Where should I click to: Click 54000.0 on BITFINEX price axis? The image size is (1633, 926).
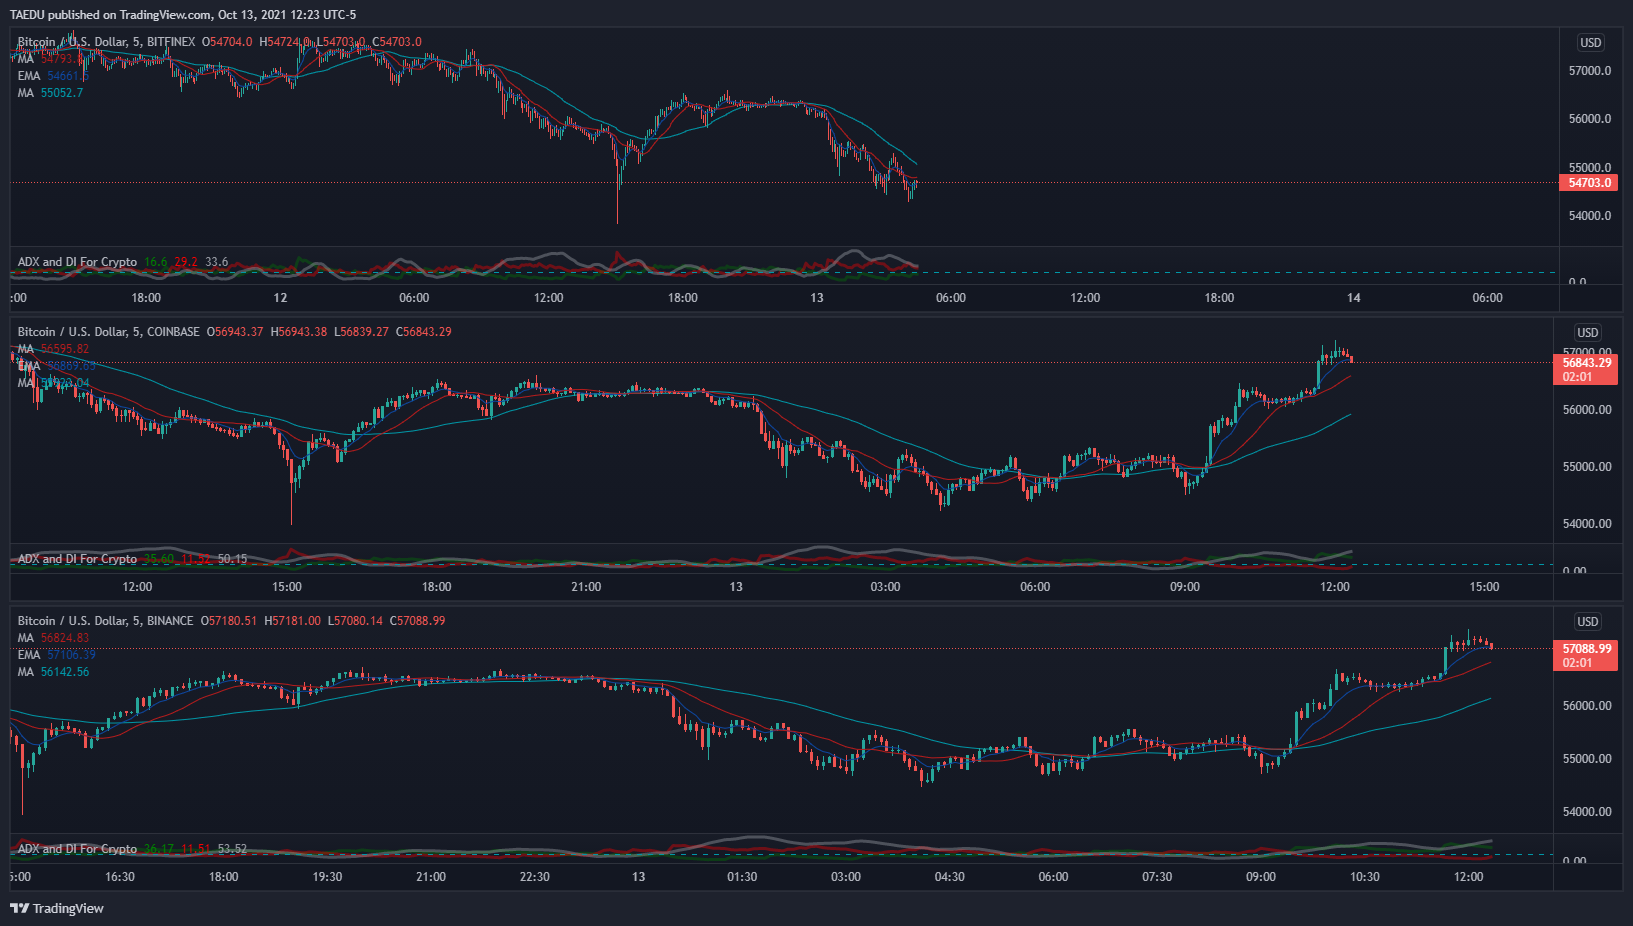pos(1590,216)
